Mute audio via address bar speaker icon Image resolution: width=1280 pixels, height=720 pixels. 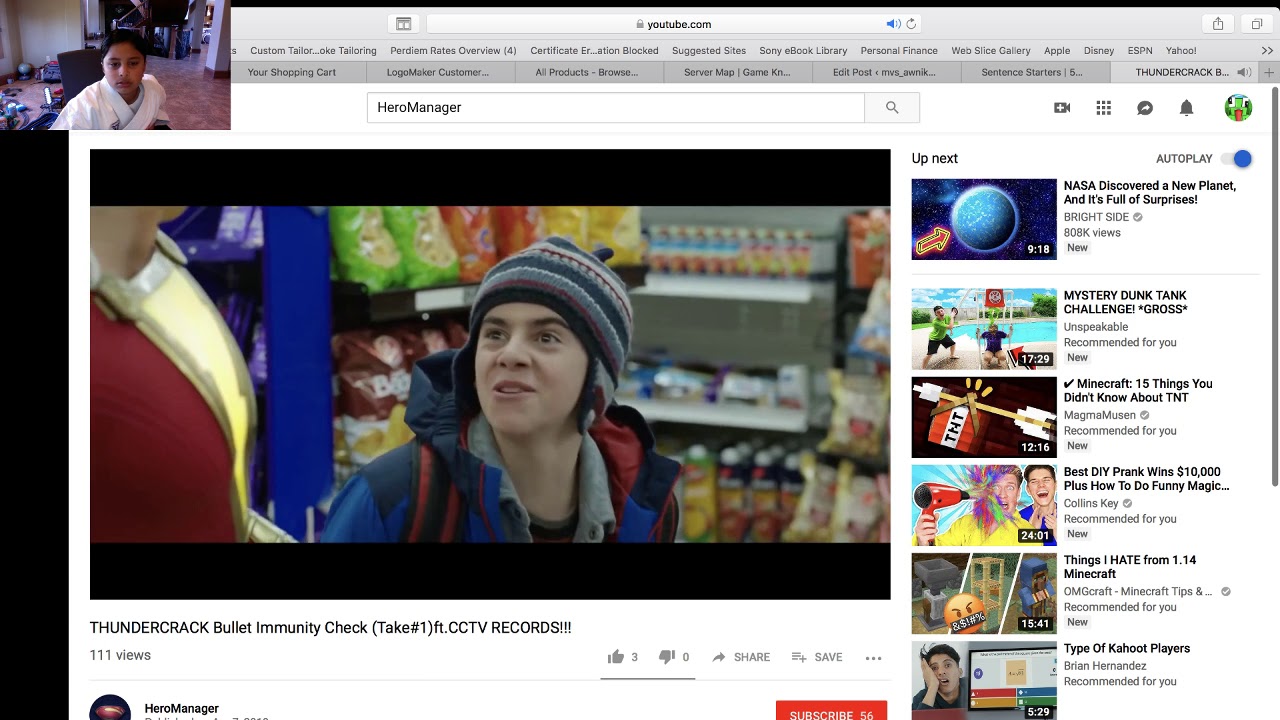pos(892,24)
